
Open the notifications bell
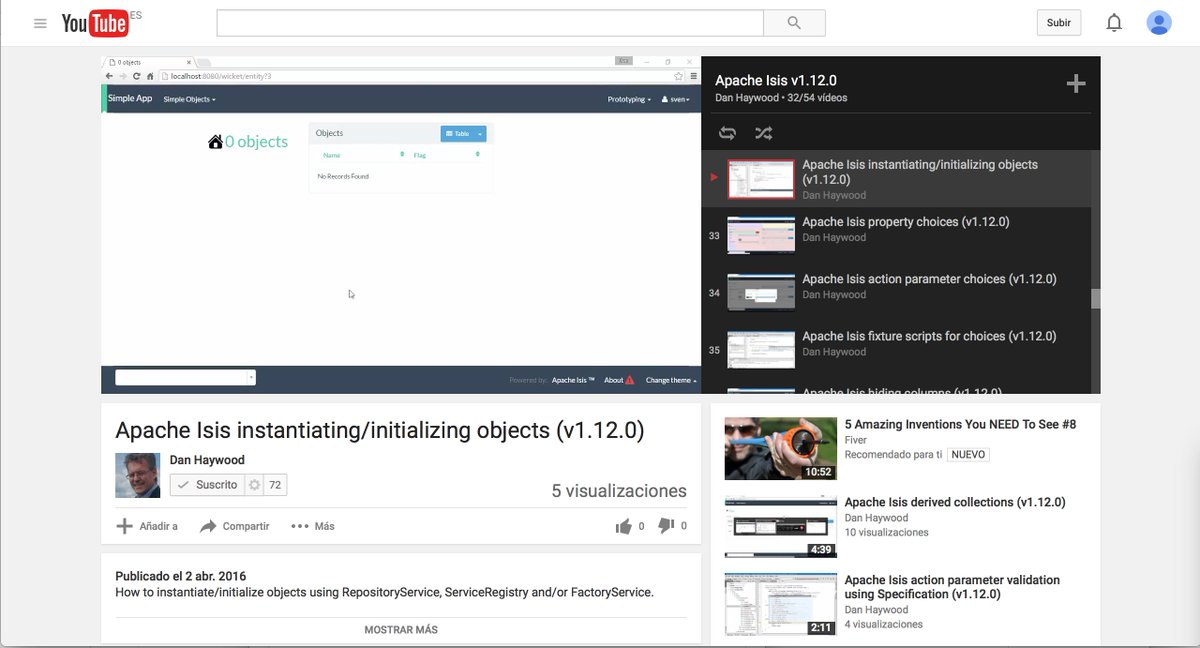click(1114, 22)
